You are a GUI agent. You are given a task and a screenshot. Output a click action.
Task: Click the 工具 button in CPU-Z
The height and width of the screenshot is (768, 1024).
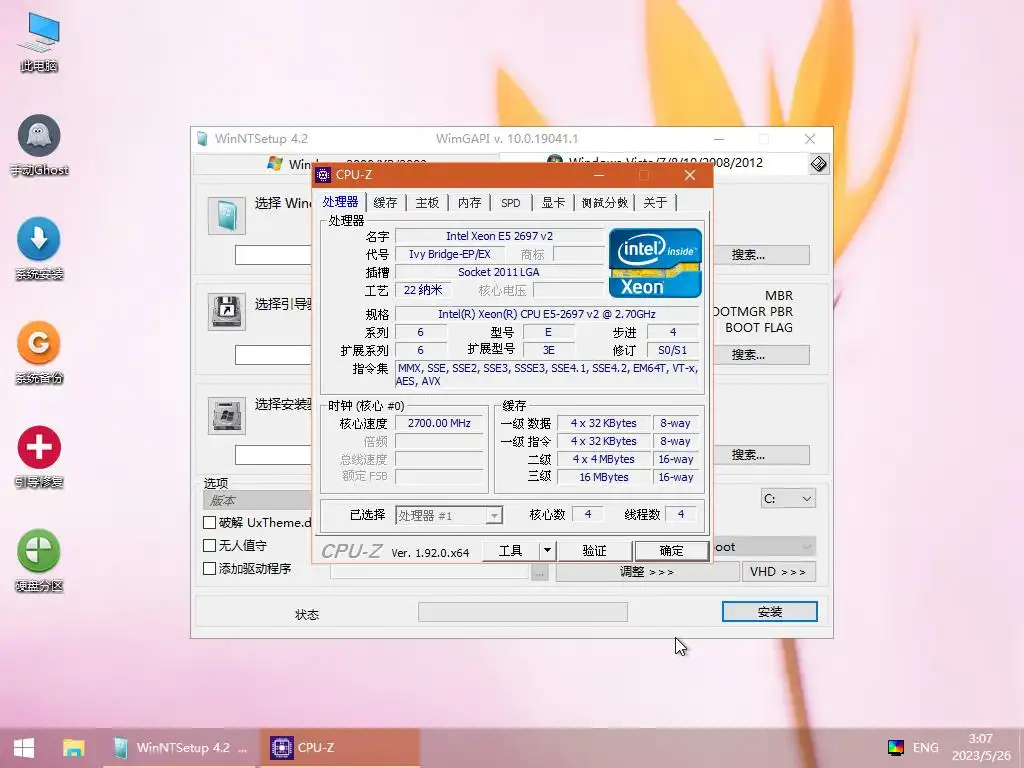pos(511,551)
